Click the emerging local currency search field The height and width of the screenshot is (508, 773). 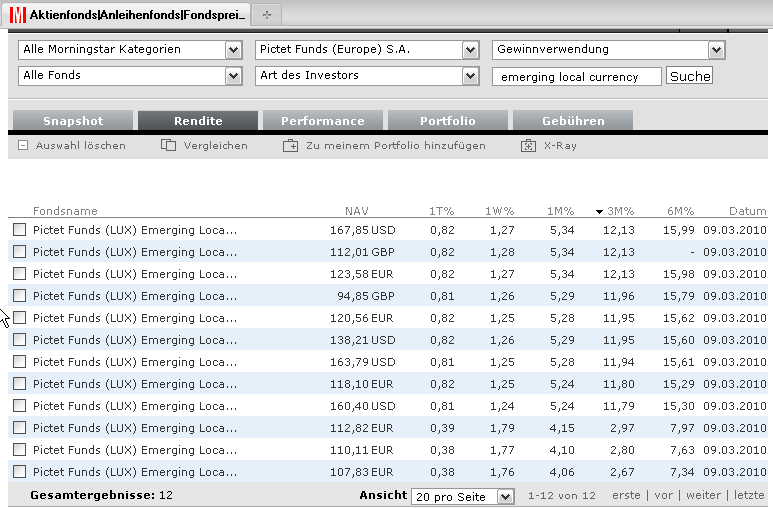577,77
